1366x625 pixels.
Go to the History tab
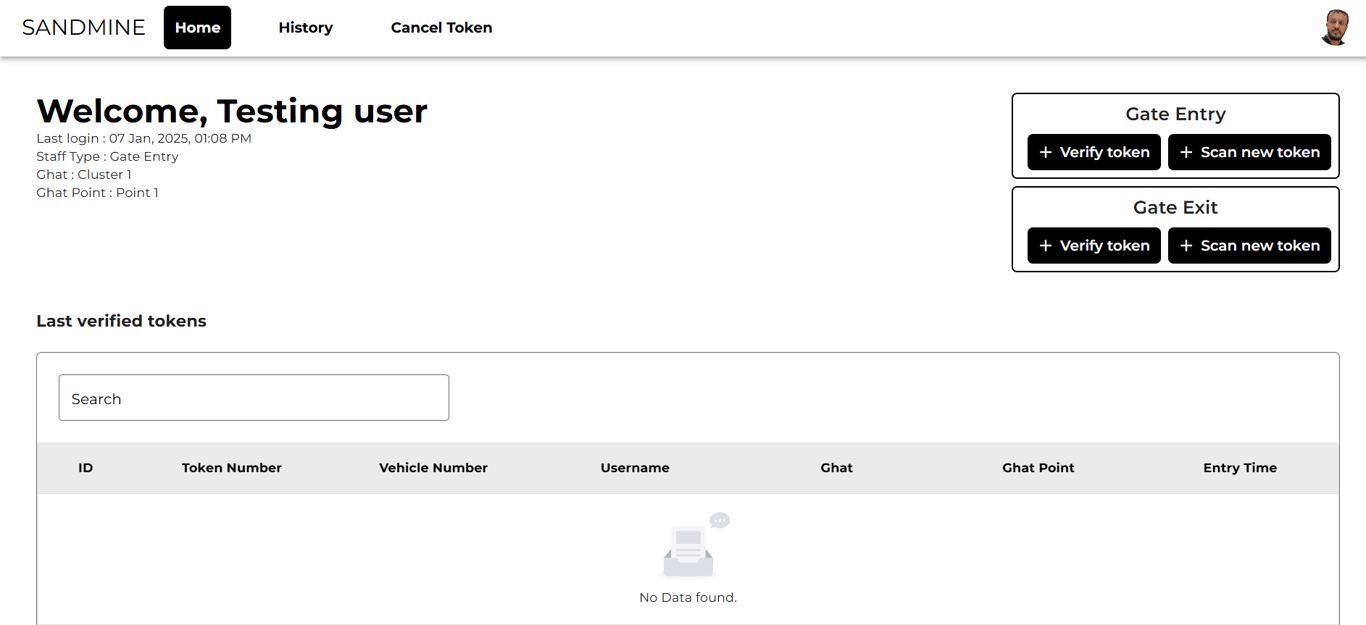[305, 28]
